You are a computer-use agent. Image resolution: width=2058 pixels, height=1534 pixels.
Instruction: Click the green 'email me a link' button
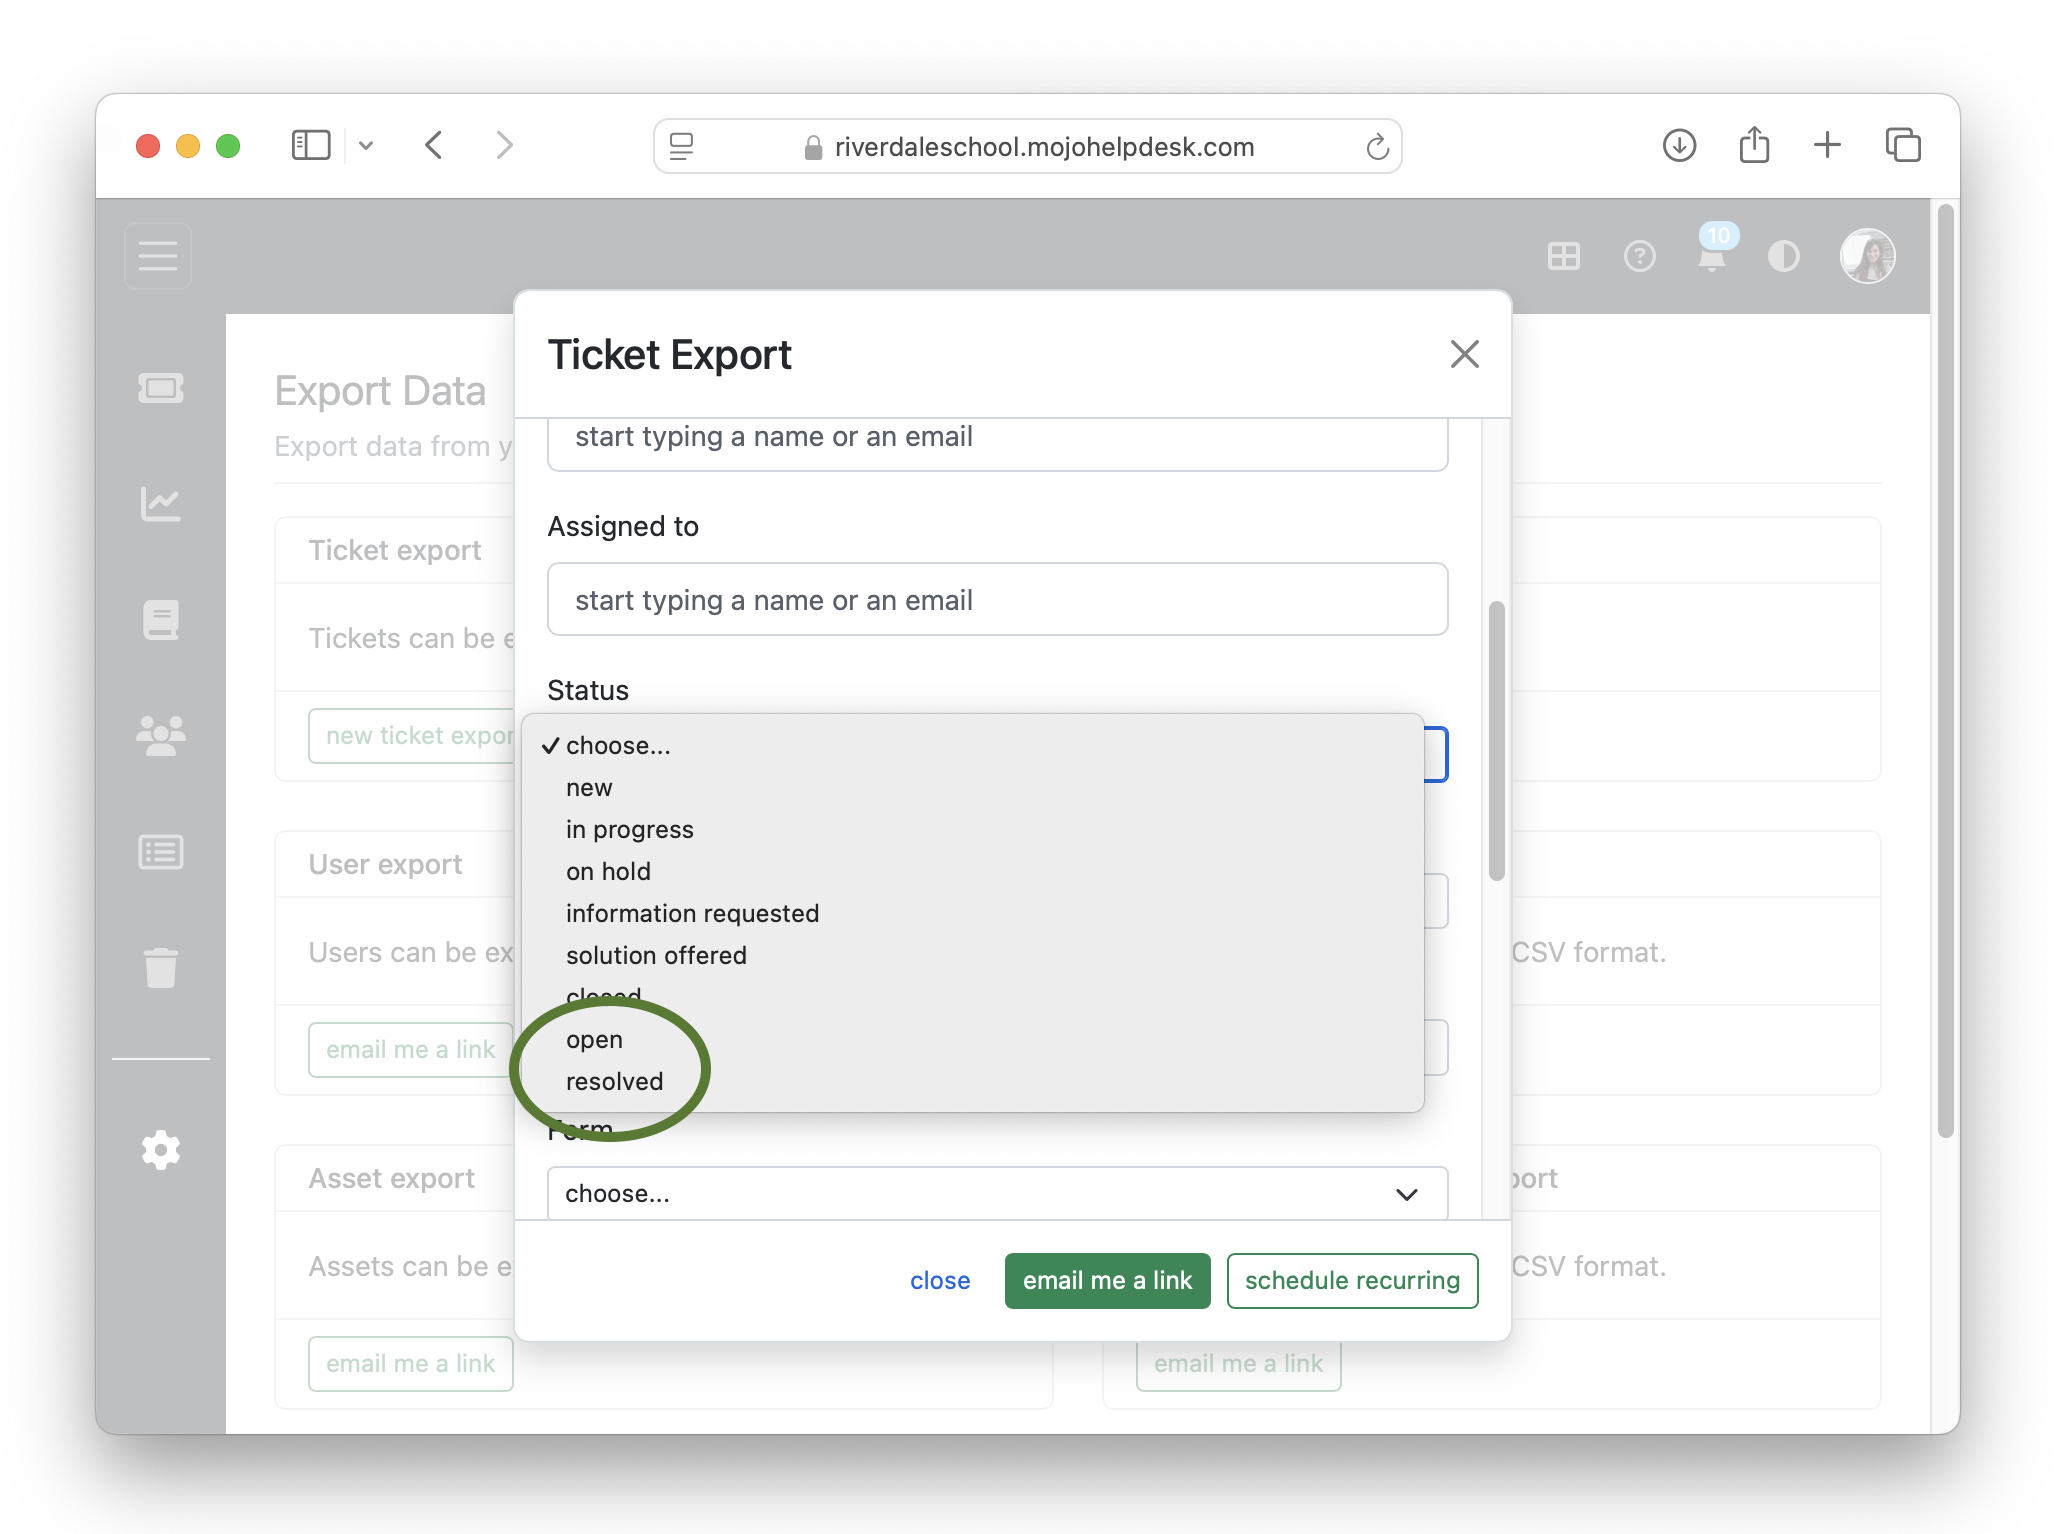coord(1107,1280)
